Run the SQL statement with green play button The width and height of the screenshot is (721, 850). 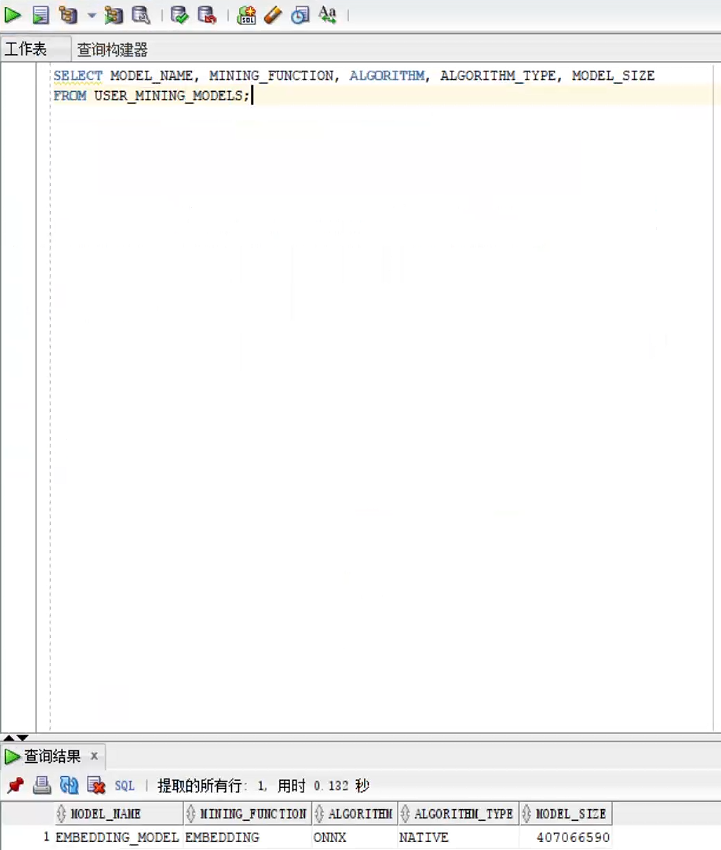point(12,15)
